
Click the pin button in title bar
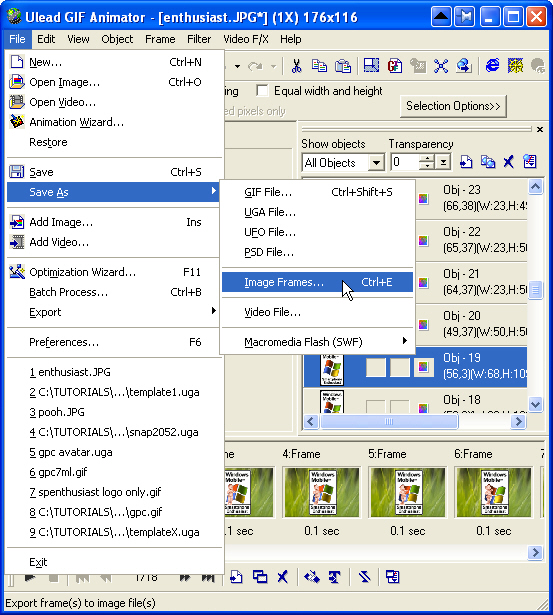tap(465, 17)
